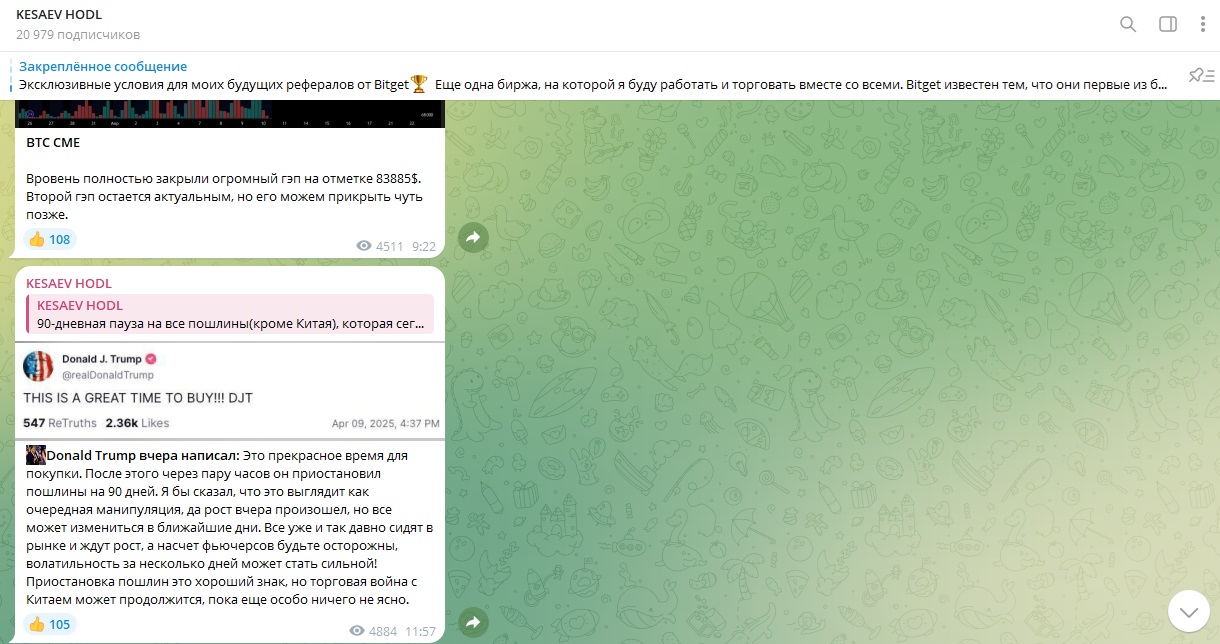Open the quoted reply about 90-дневная пауза
This screenshot has height=644, width=1220.
(x=231, y=314)
